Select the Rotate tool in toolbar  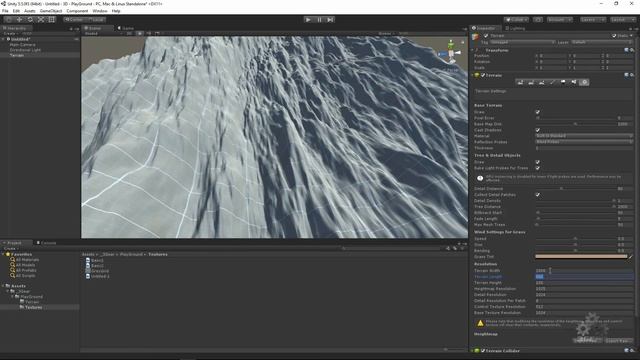click(x=30, y=20)
